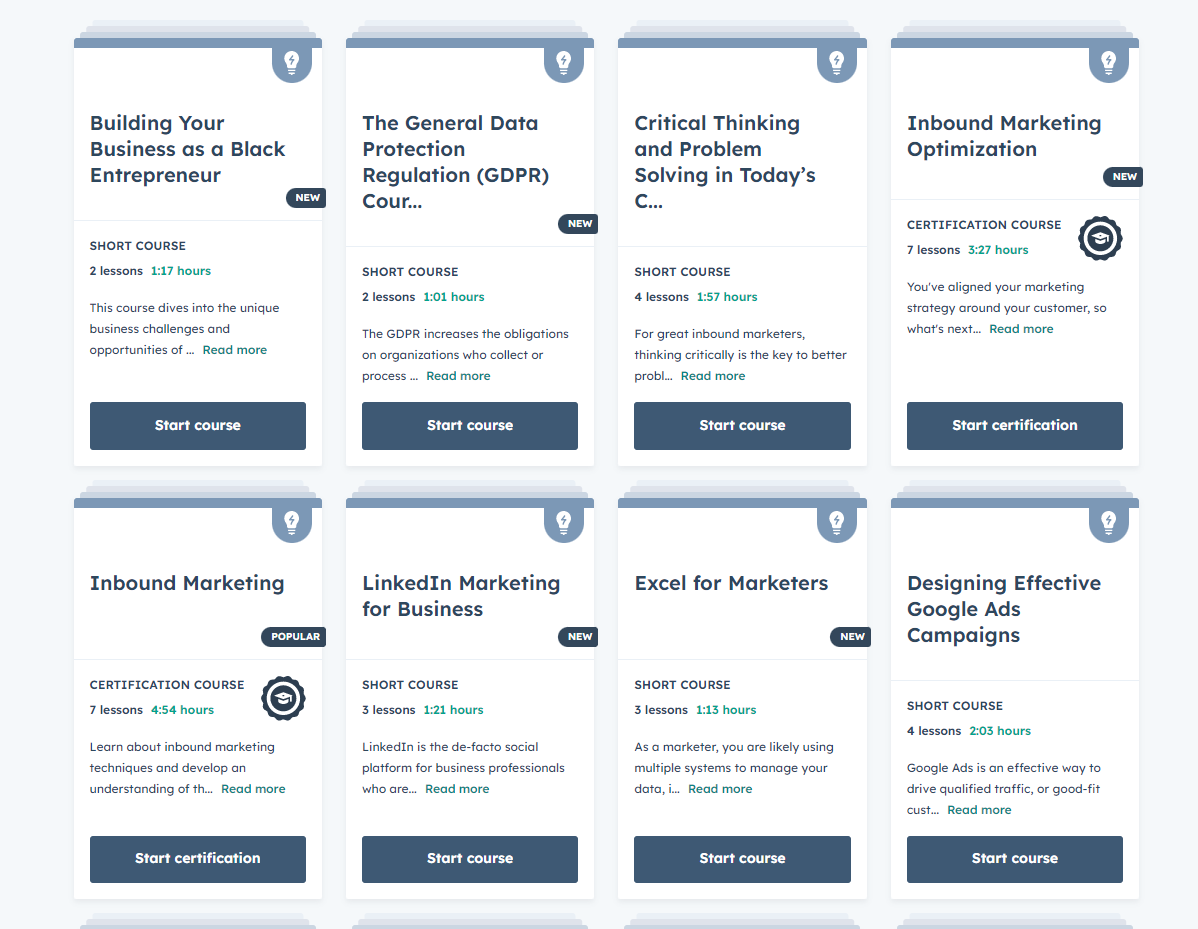The image size is (1198, 929).
Task: Click the POPULAR badge on Inbound Marketing
Action: (x=295, y=637)
